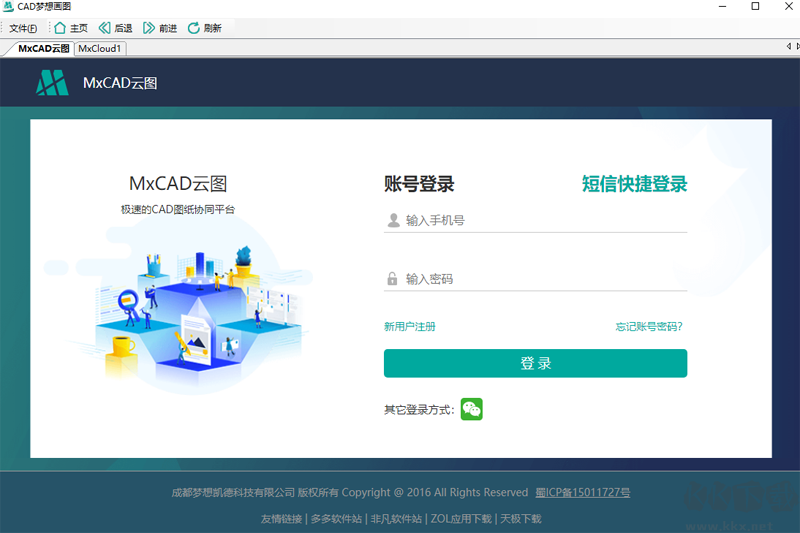Open the 蜀ICP备15011727号 link
The image size is (800, 533).
pyautogui.click(x=583, y=492)
